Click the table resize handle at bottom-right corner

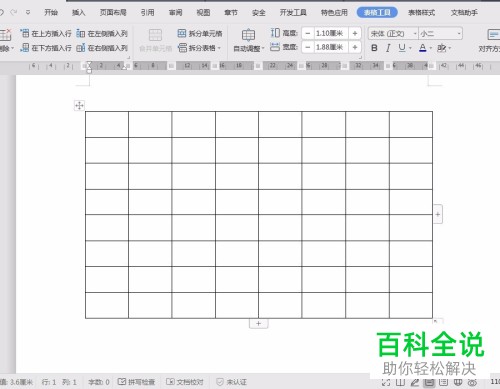pos(436,321)
